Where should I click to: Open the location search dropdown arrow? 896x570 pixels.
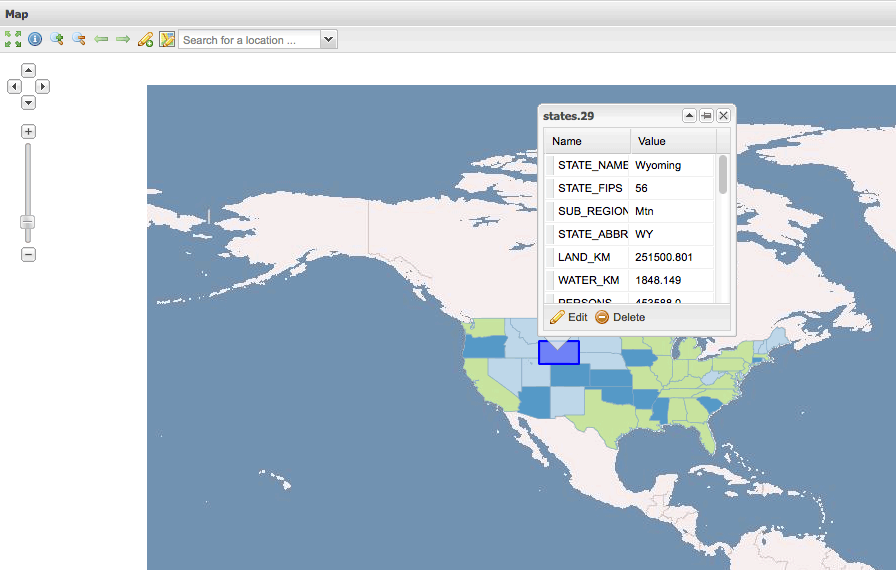(x=328, y=39)
